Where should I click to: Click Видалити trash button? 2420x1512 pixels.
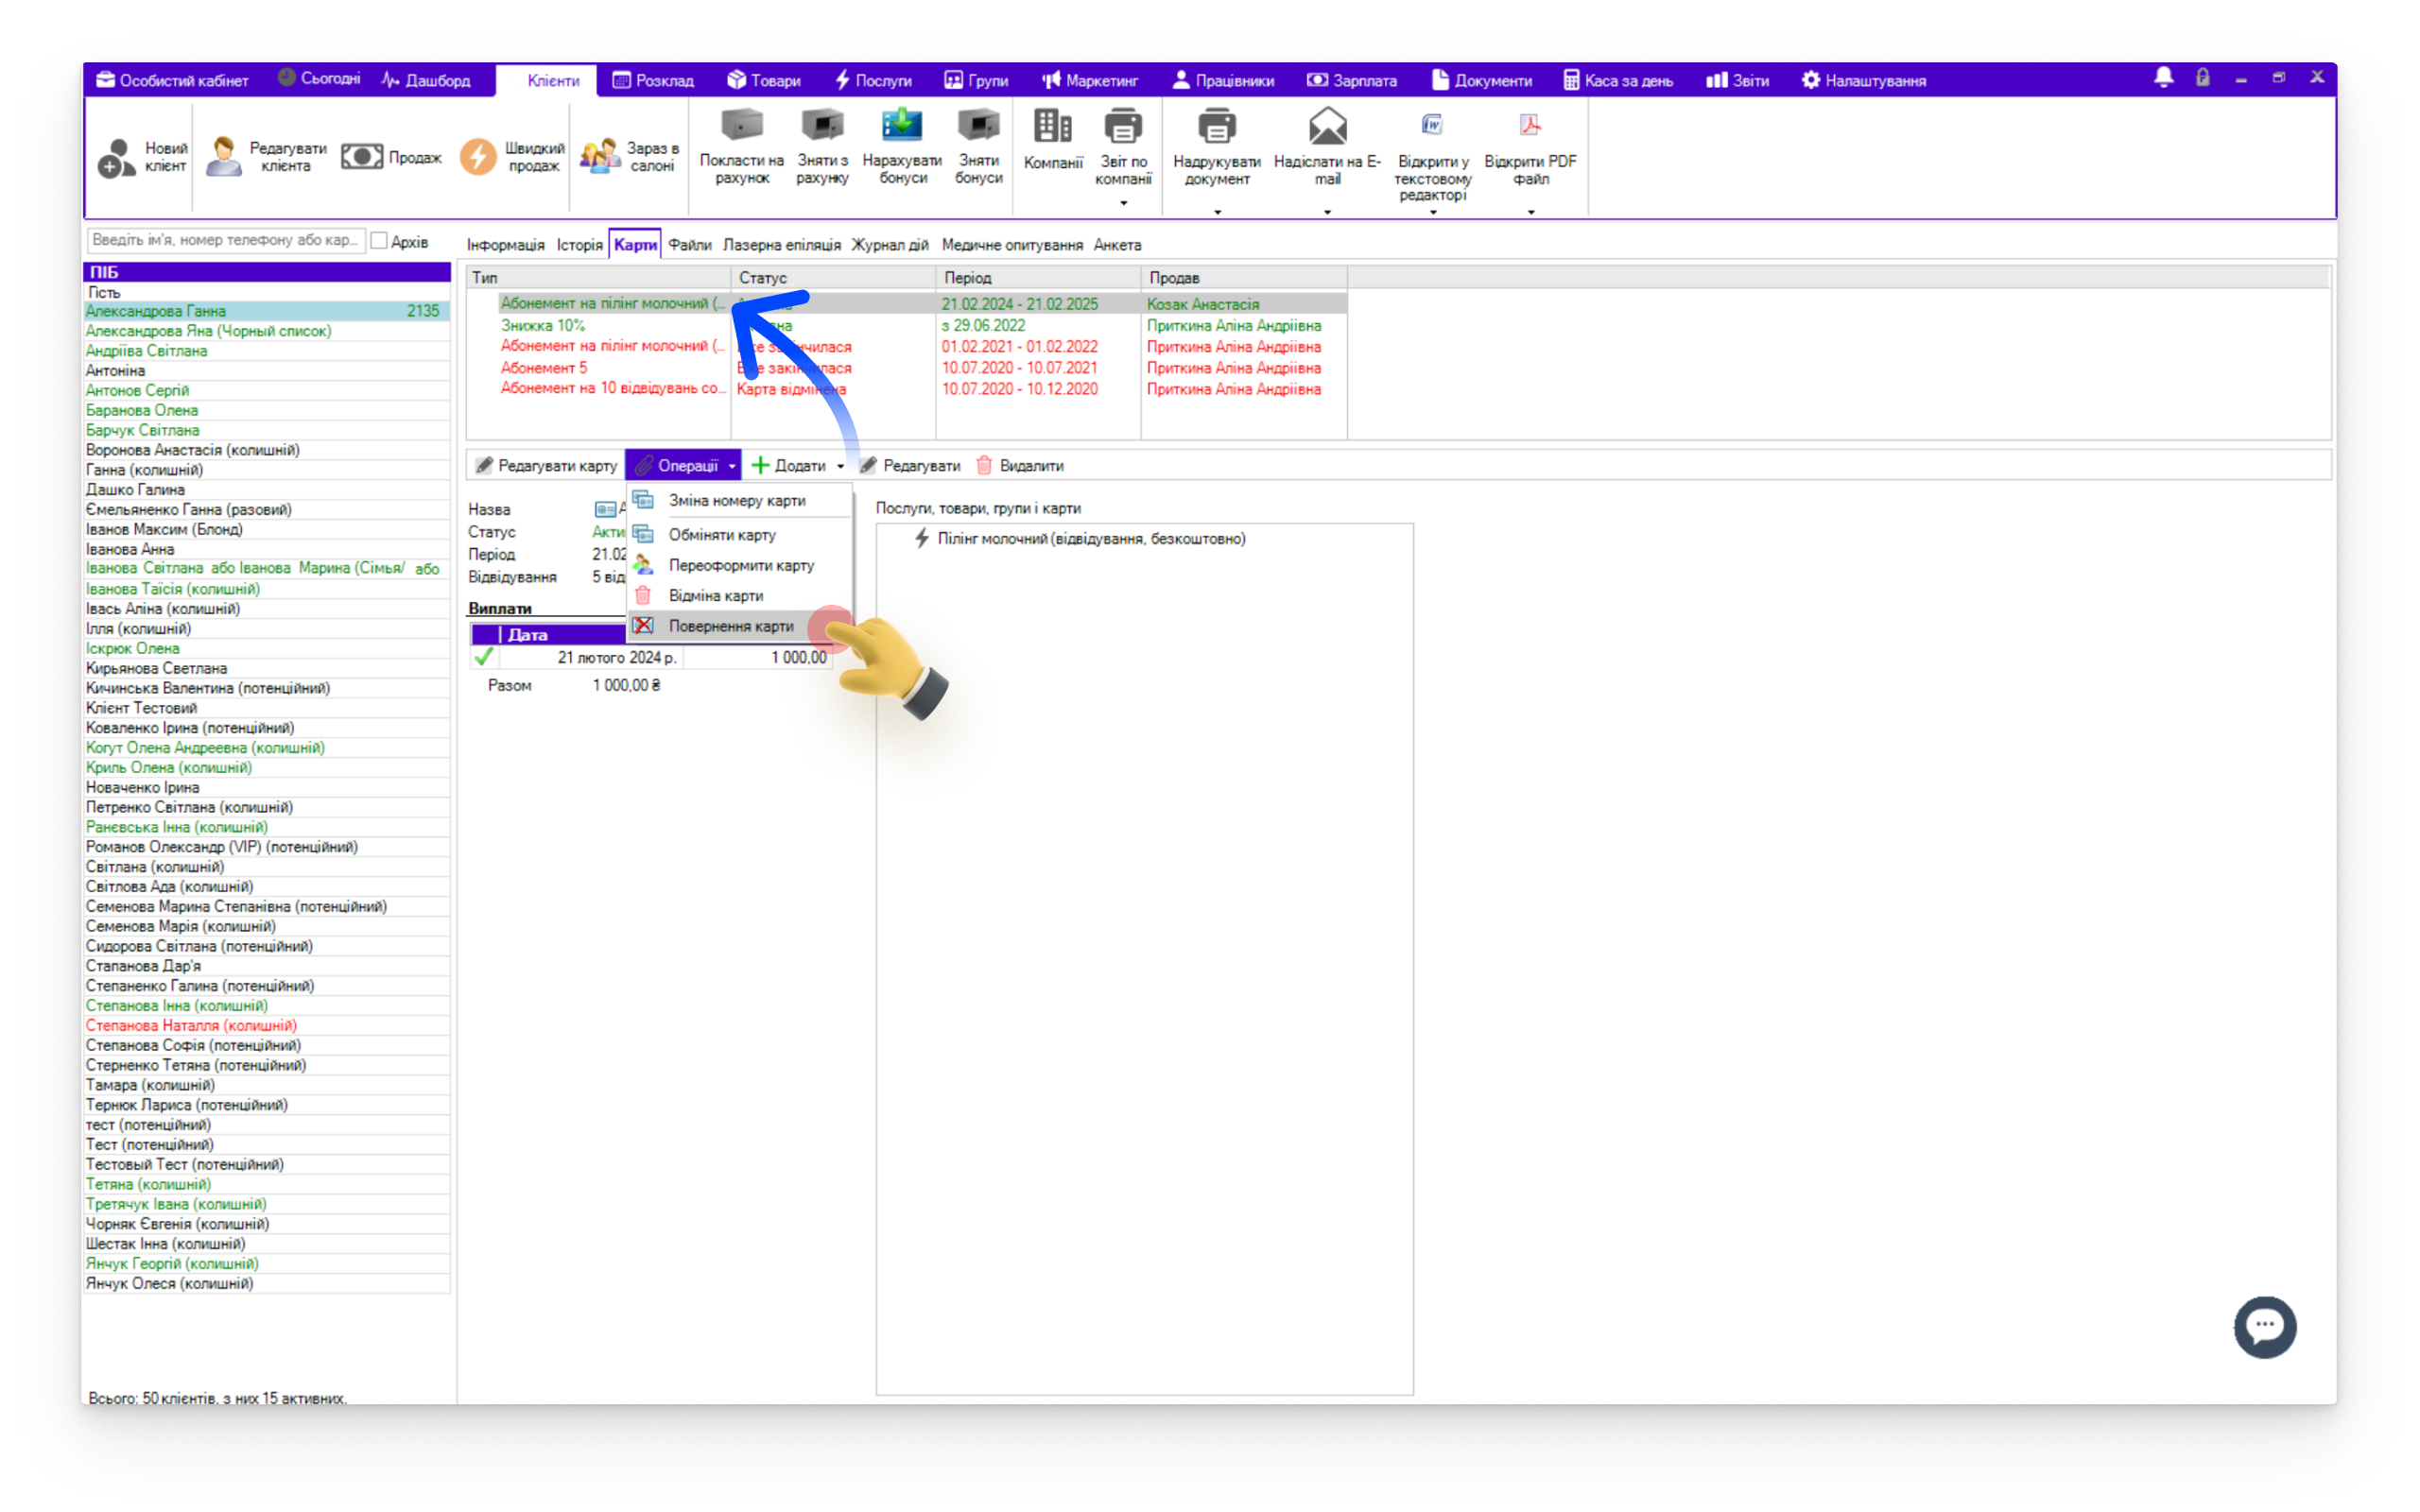1019,465
